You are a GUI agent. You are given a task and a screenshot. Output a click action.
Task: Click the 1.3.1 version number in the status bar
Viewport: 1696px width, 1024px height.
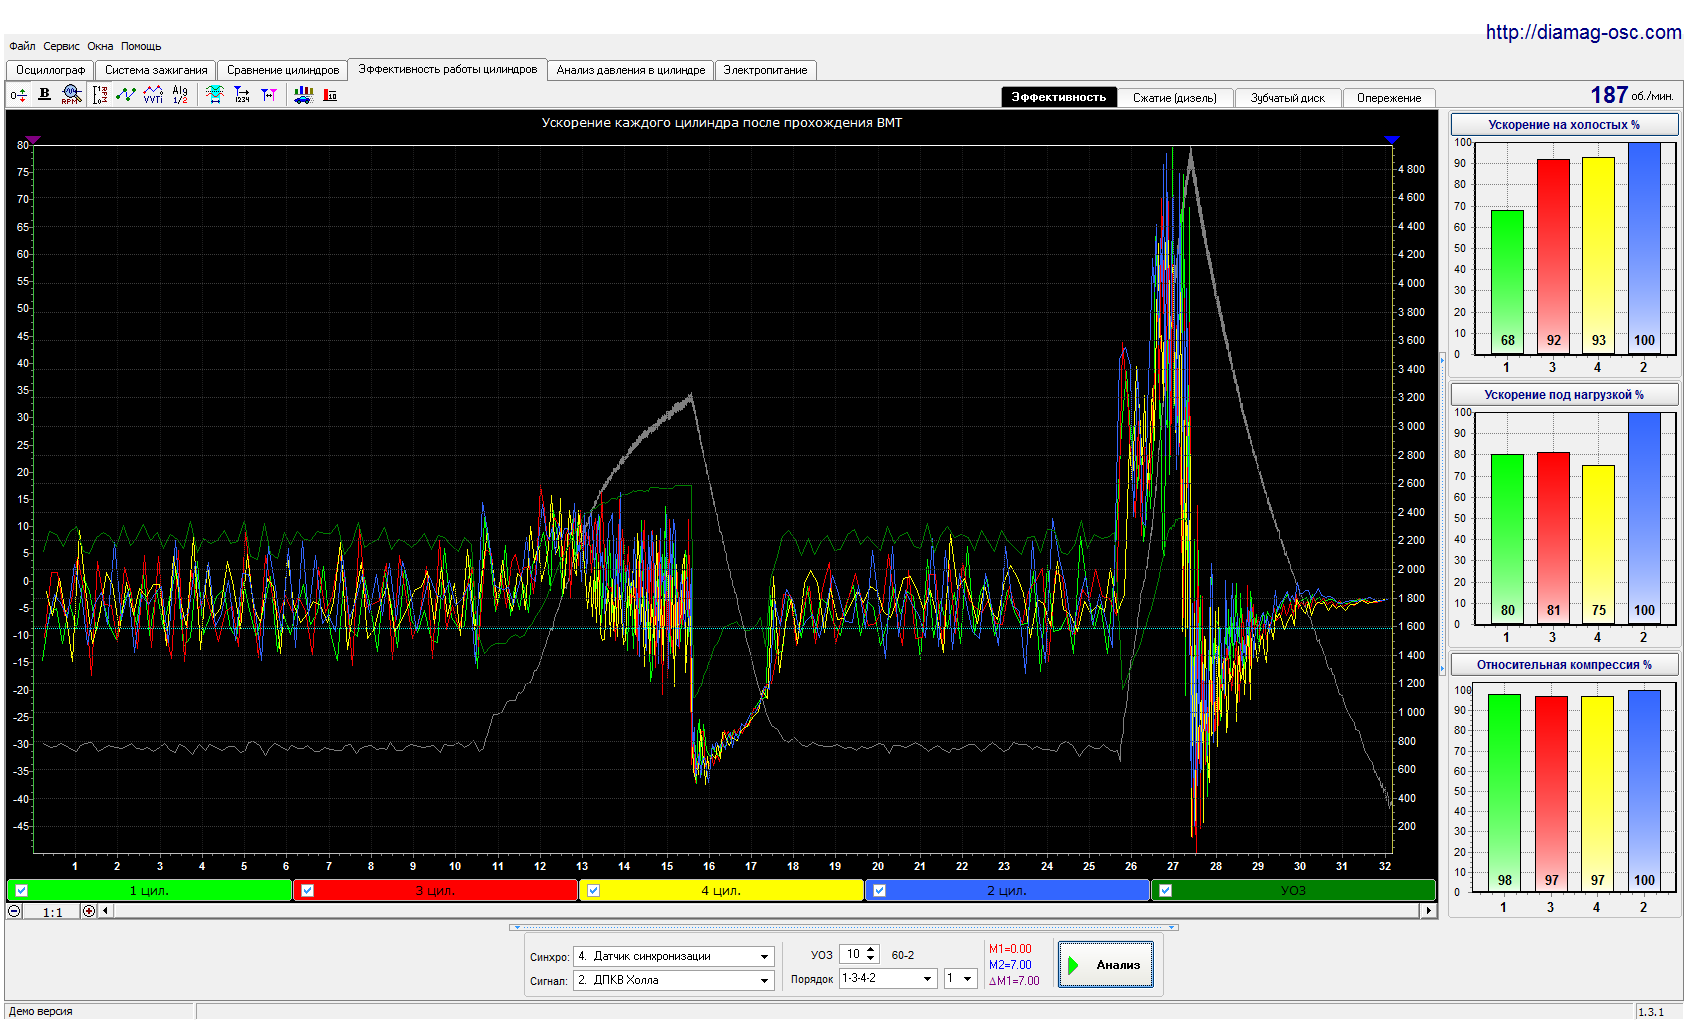[1651, 1012]
